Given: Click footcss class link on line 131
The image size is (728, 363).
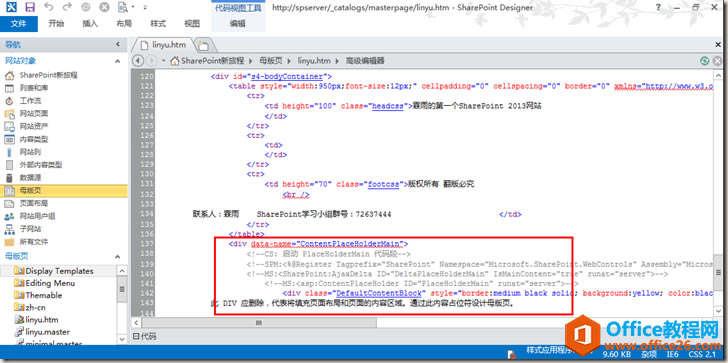Looking at the screenshot, I should click(384, 184).
